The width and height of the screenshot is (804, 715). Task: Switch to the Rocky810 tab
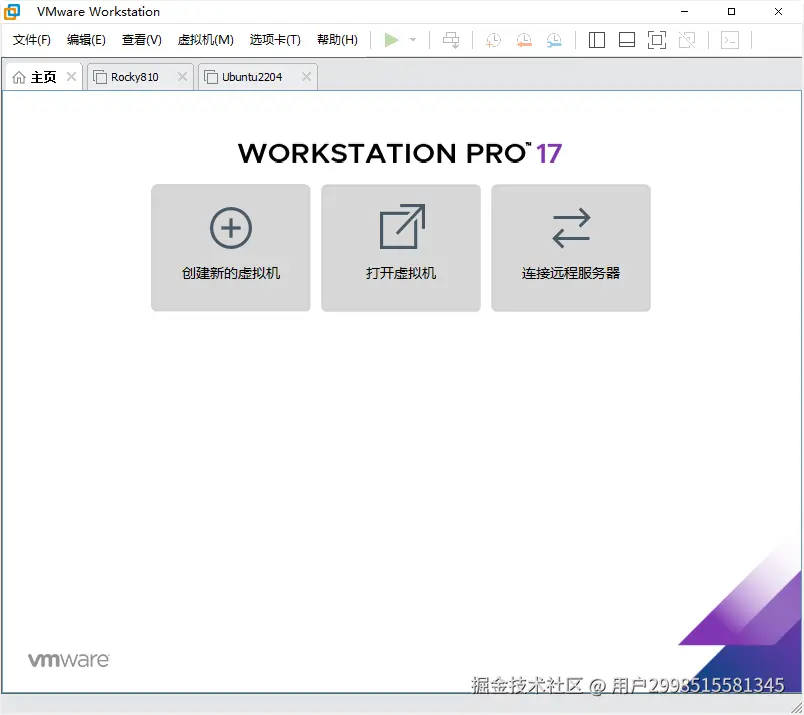pyautogui.click(x=140, y=77)
